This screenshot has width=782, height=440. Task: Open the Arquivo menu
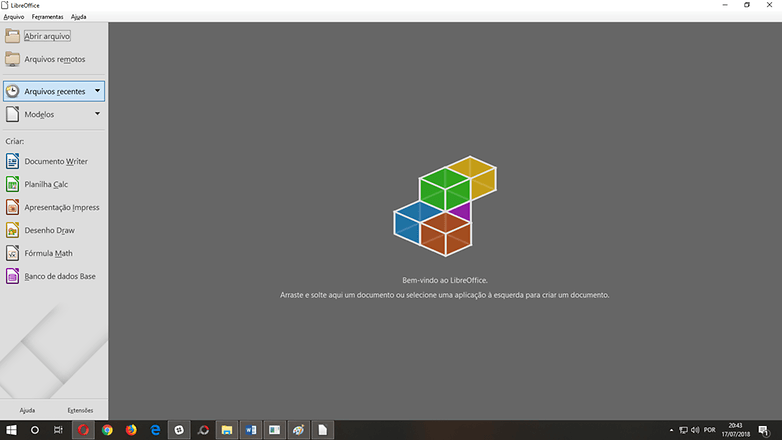[13, 16]
